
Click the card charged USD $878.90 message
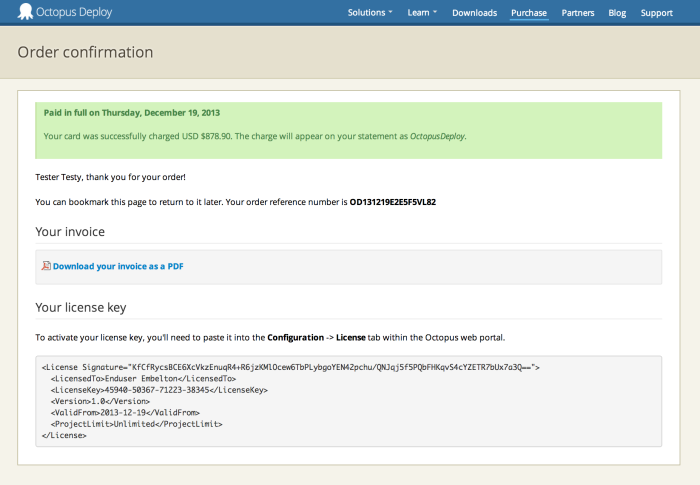(x=255, y=136)
